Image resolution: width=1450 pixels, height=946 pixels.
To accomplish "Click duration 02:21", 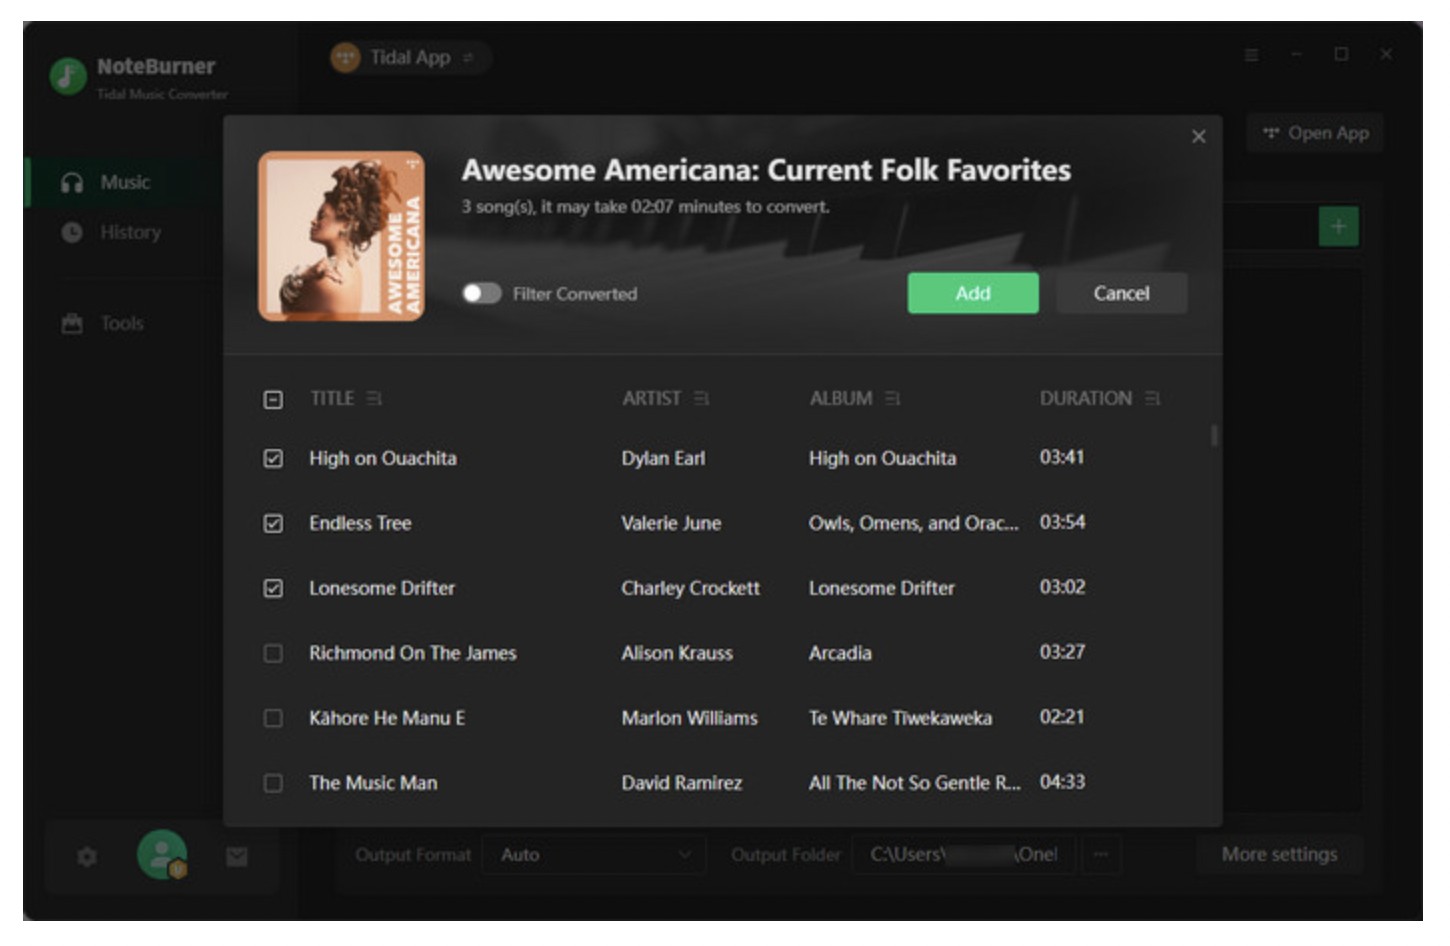I will (1062, 717).
